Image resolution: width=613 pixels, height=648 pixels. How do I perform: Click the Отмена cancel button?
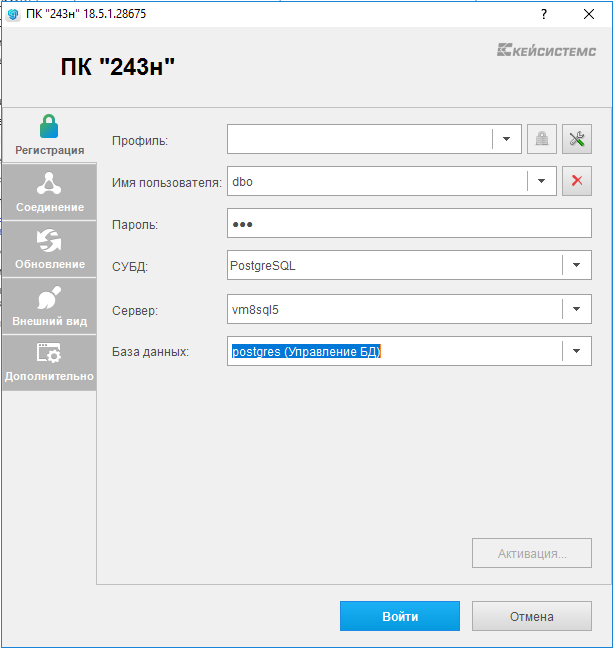click(532, 616)
